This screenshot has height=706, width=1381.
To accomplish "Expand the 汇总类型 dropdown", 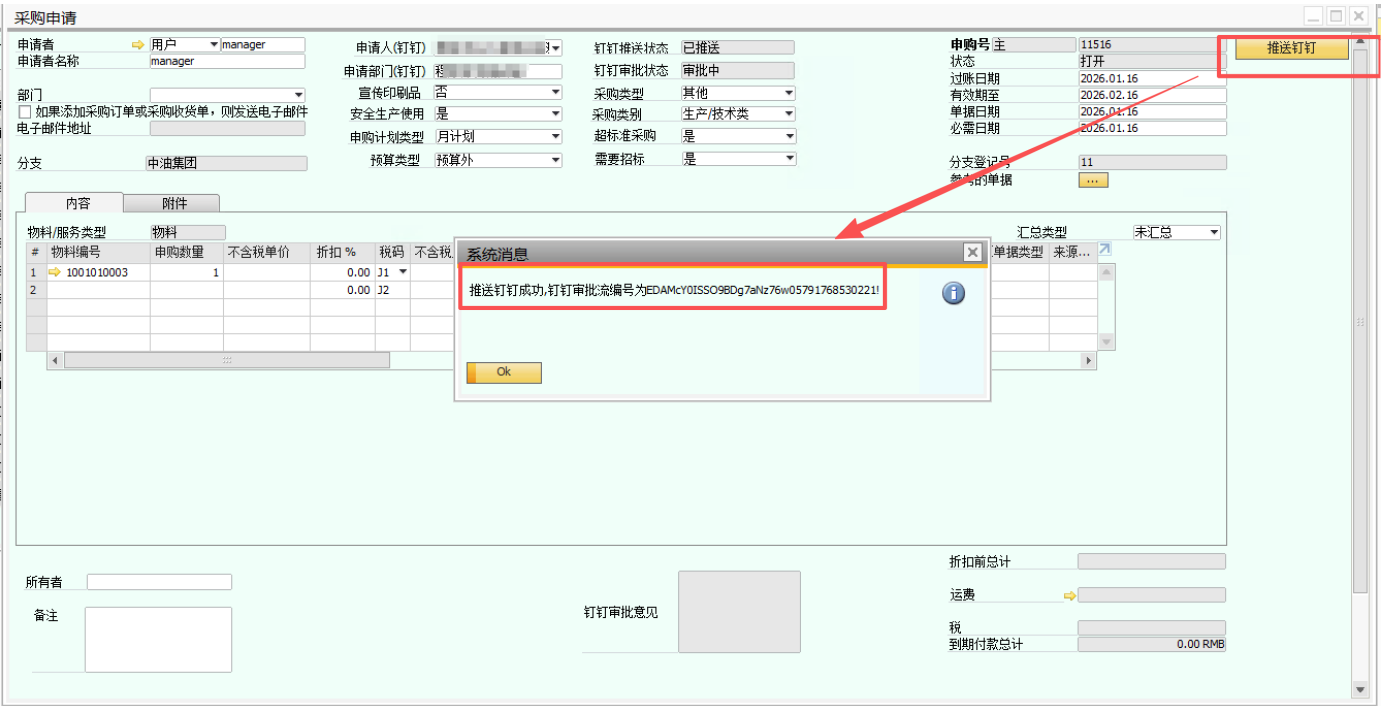I will pyautogui.click(x=1214, y=232).
